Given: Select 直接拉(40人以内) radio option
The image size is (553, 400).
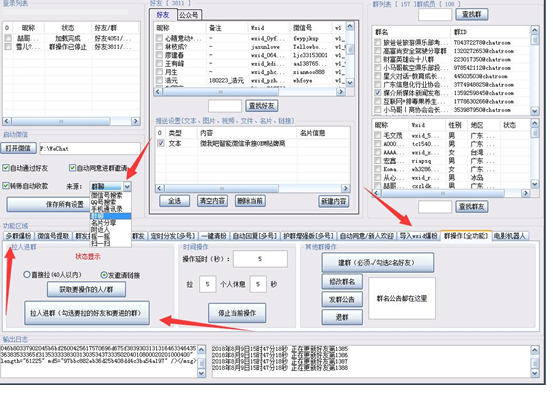Looking at the screenshot, I should coord(26,274).
